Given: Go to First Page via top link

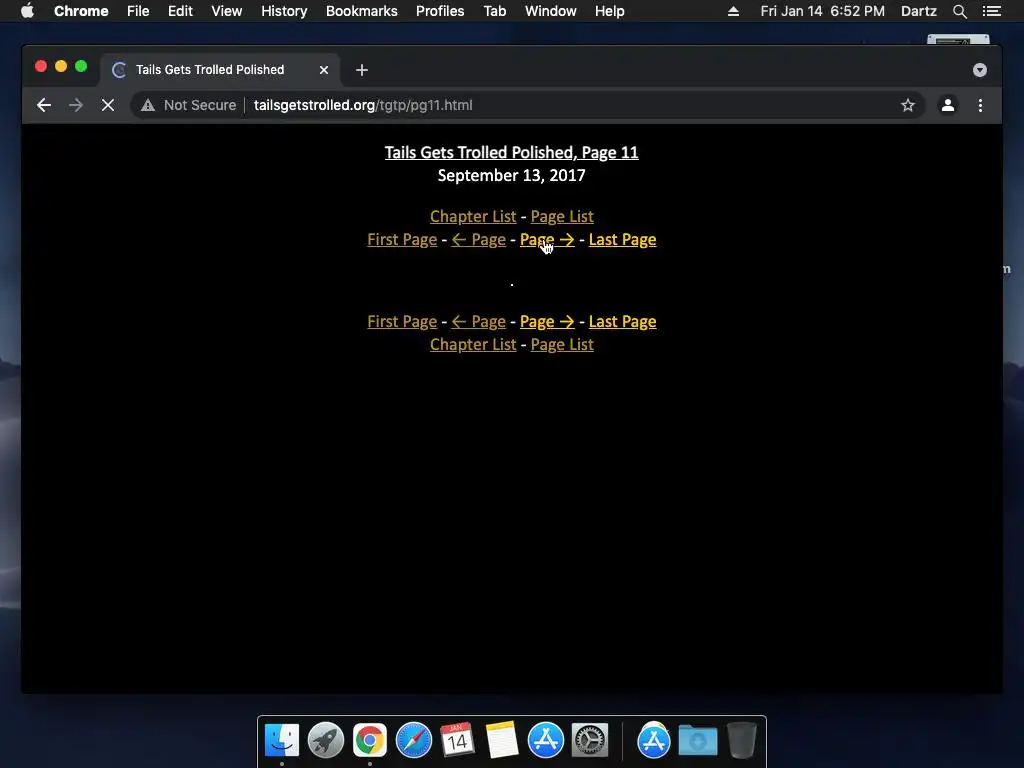Looking at the screenshot, I should point(402,240).
